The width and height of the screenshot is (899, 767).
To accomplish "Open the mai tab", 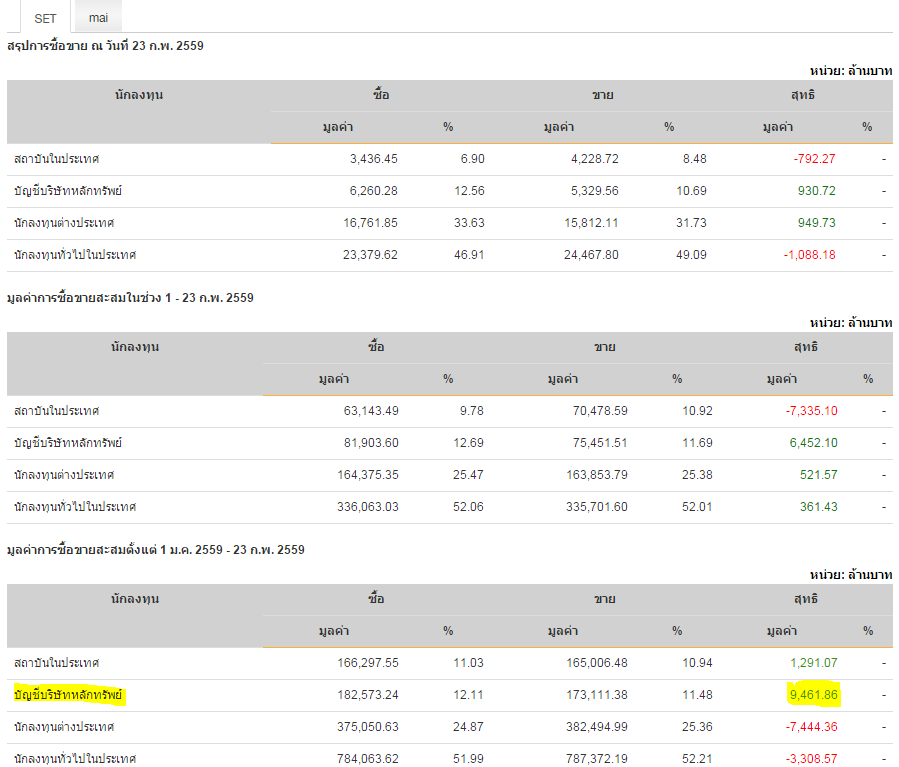I will [x=98, y=18].
